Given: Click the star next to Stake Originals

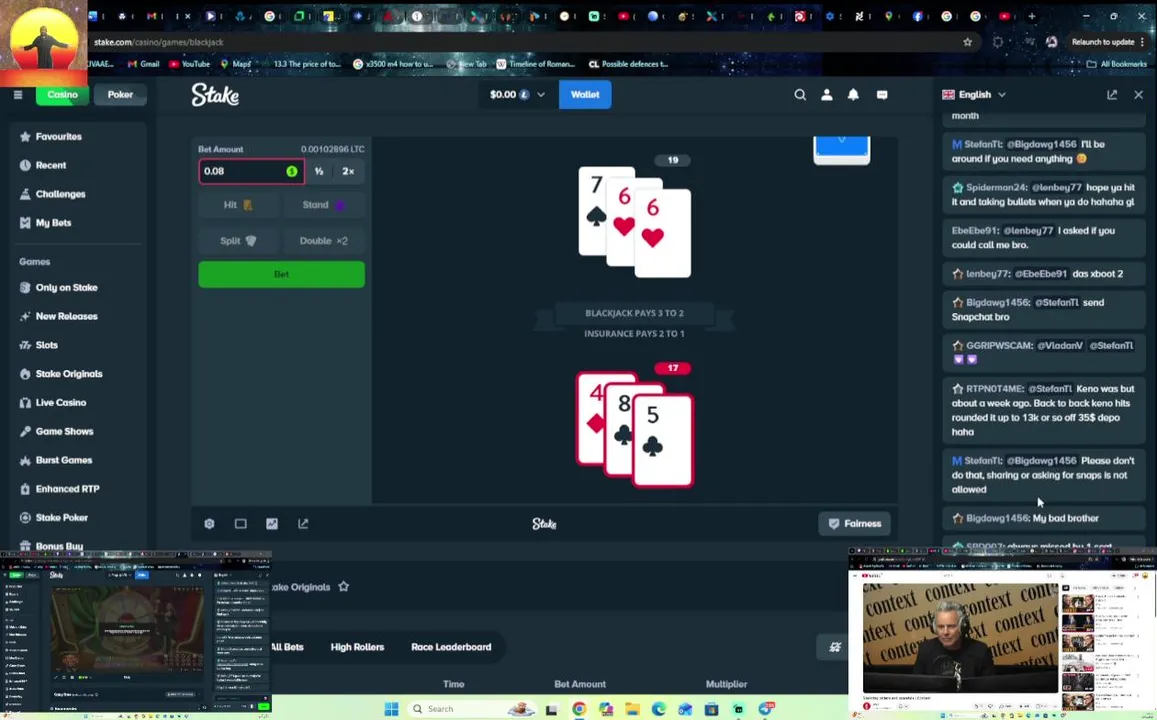Looking at the screenshot, I should point(343,586).
